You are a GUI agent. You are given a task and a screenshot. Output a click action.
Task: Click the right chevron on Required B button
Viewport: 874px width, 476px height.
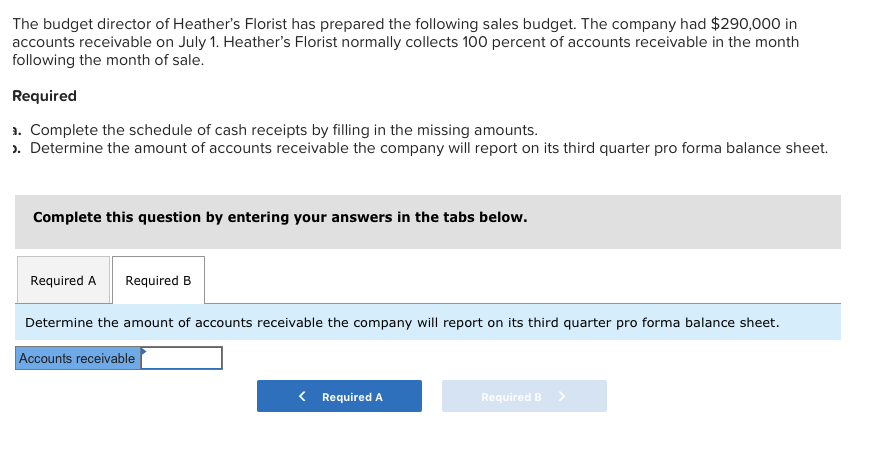(x=562, y=397)
